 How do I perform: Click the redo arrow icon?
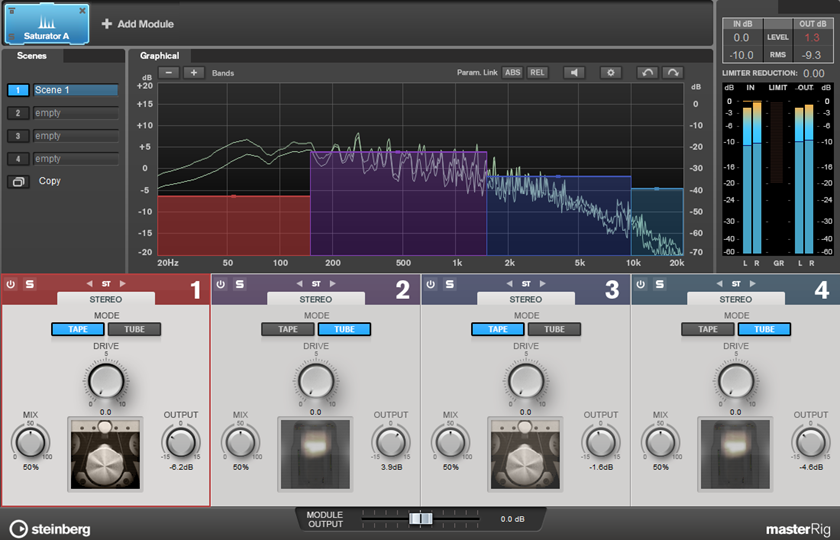(x=673, y=73)
